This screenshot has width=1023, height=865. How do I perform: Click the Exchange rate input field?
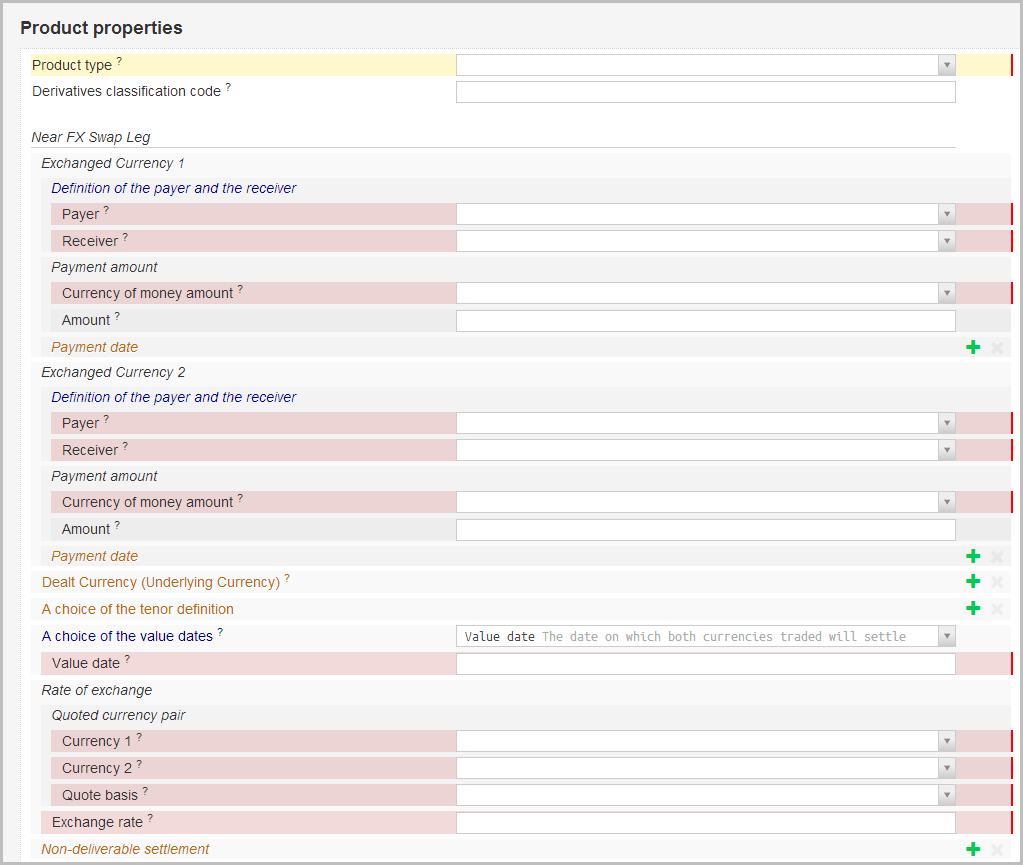click(705, 823)
